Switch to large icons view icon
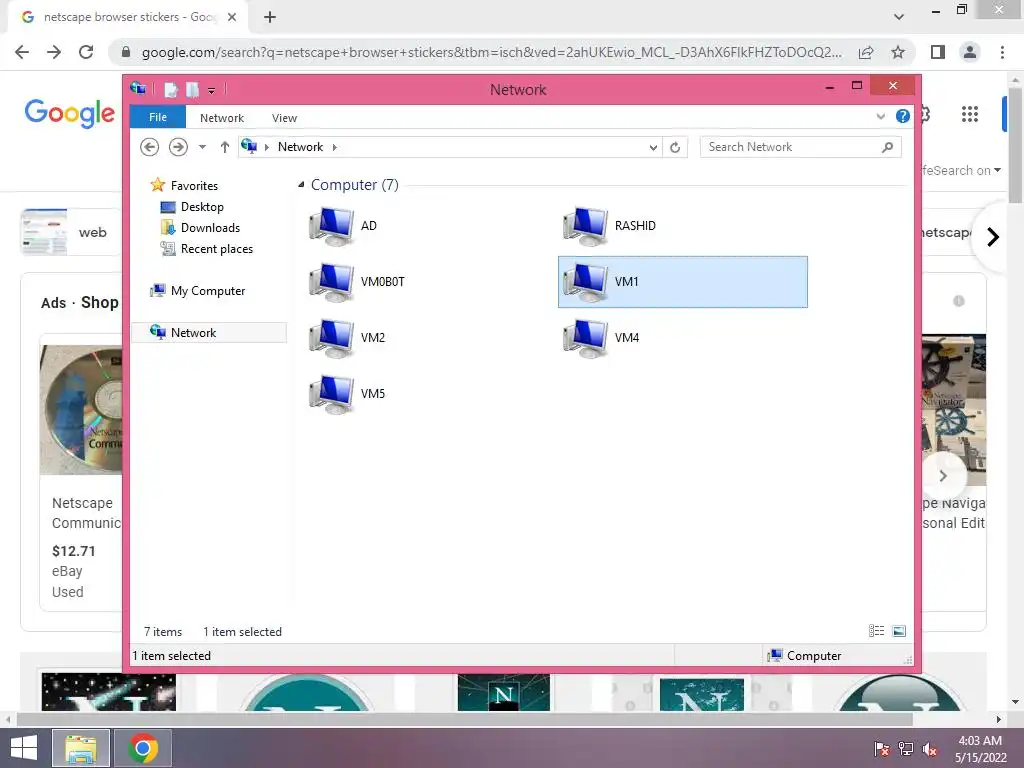Image resolution: width=1024 pixels, height=768 pixels. (899, 631)
